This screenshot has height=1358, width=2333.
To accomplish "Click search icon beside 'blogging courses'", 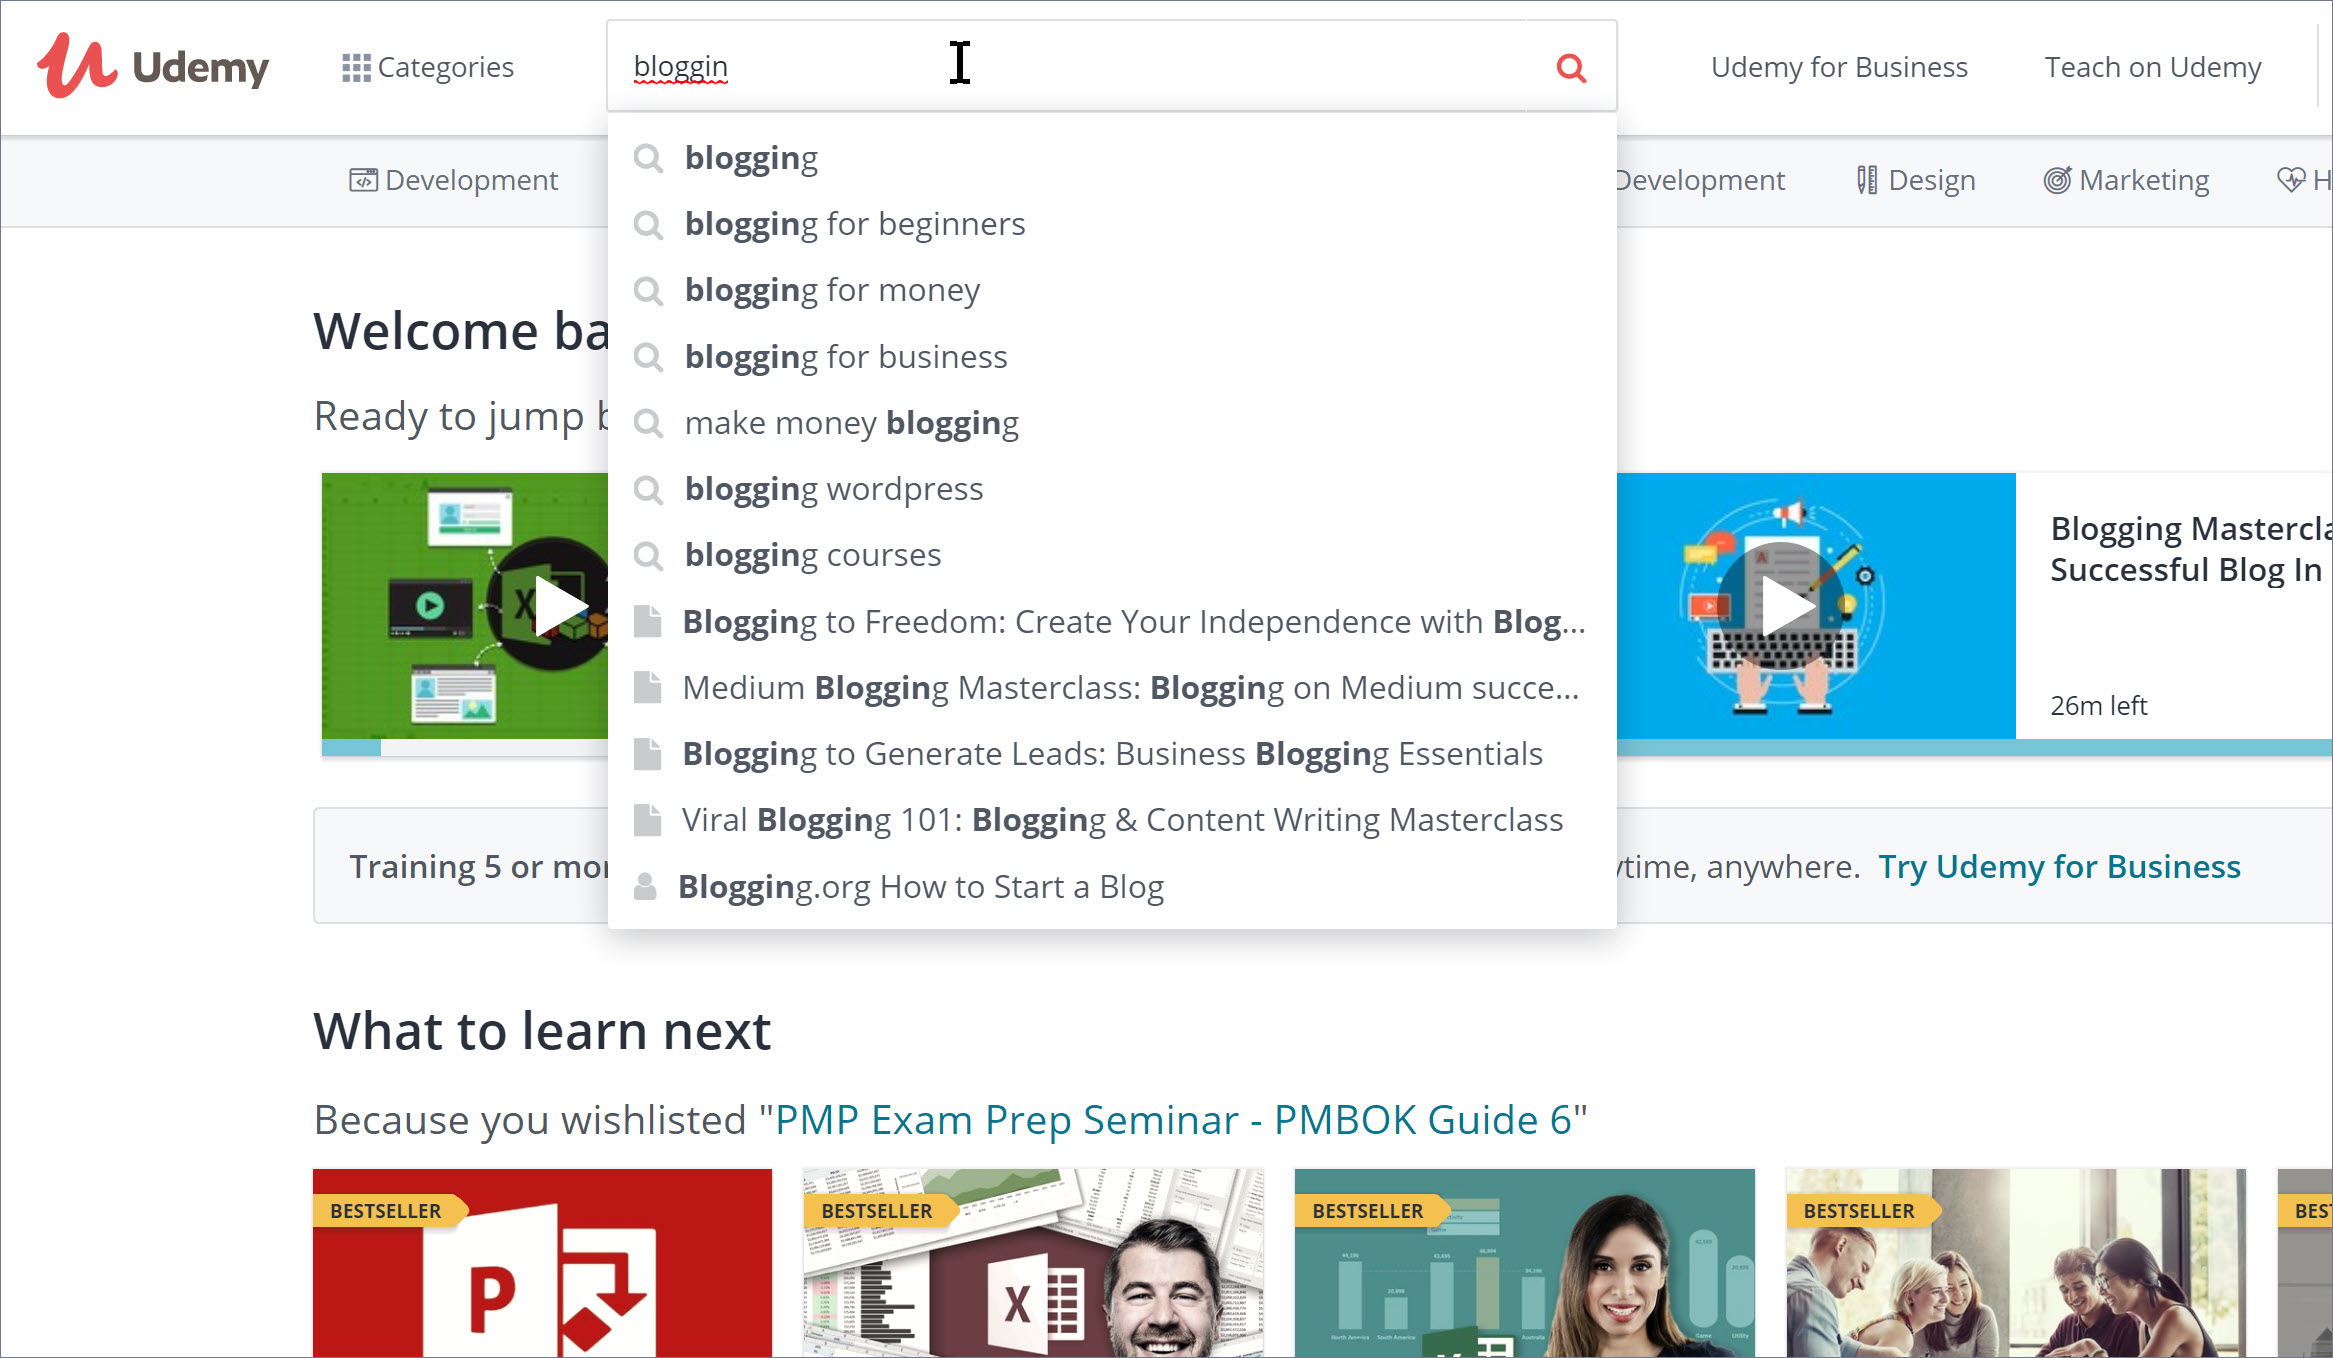I will coord(648,555).
